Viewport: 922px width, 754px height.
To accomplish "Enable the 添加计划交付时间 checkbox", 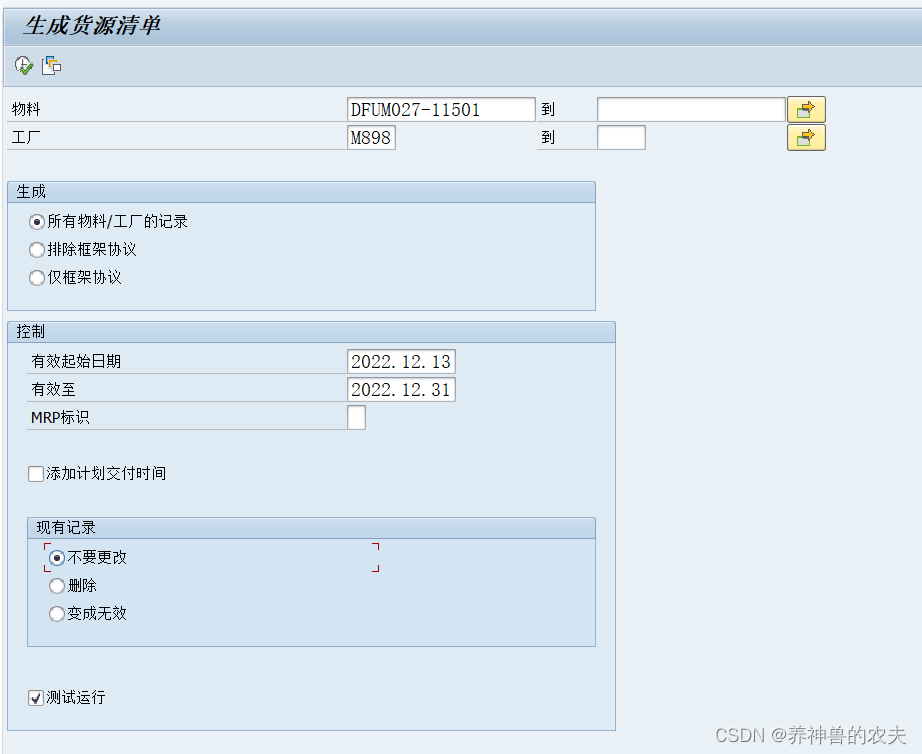I will pos(35,473).
